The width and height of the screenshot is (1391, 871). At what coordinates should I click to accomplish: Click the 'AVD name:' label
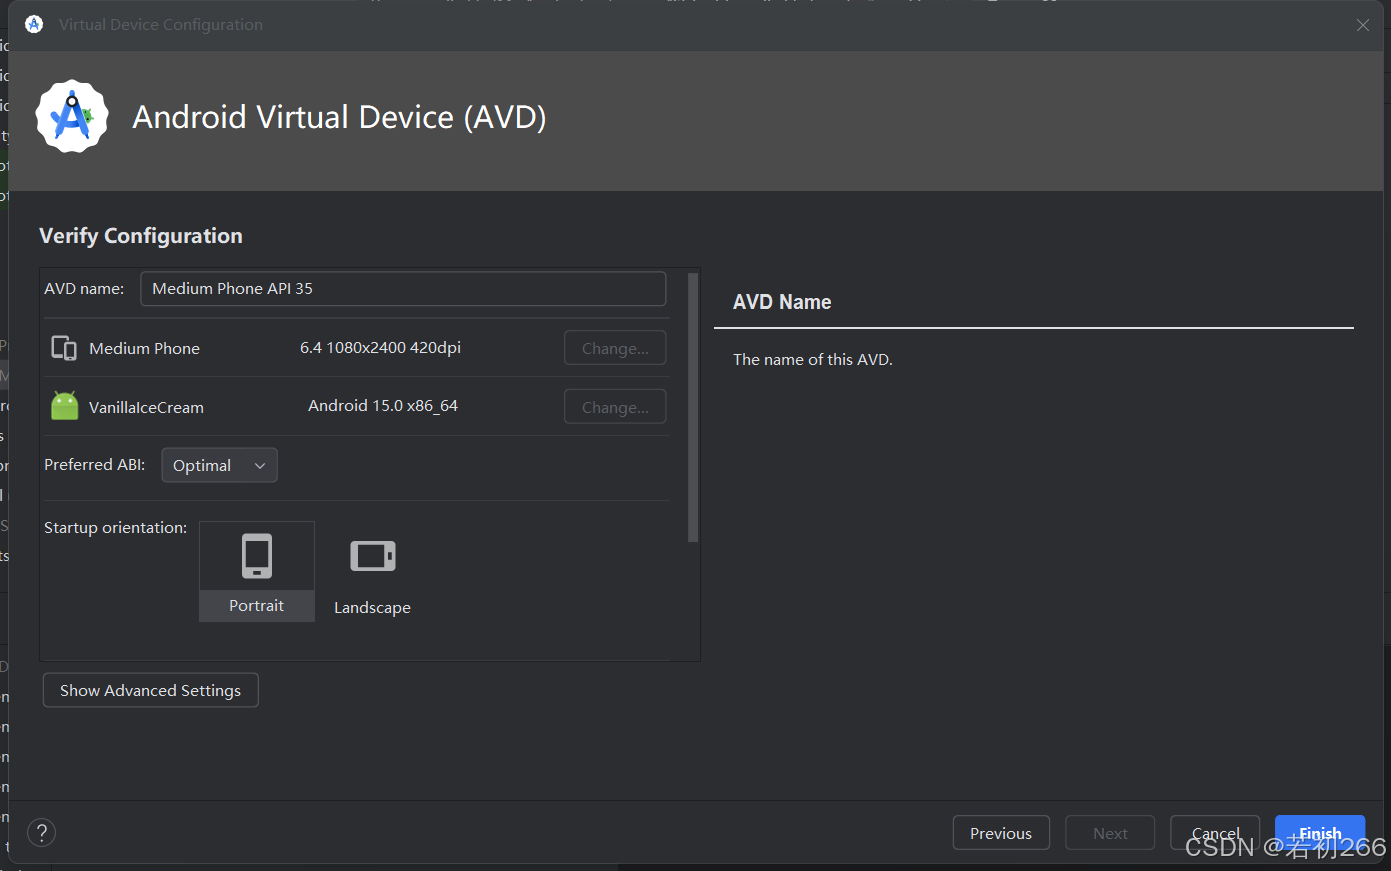84,288
